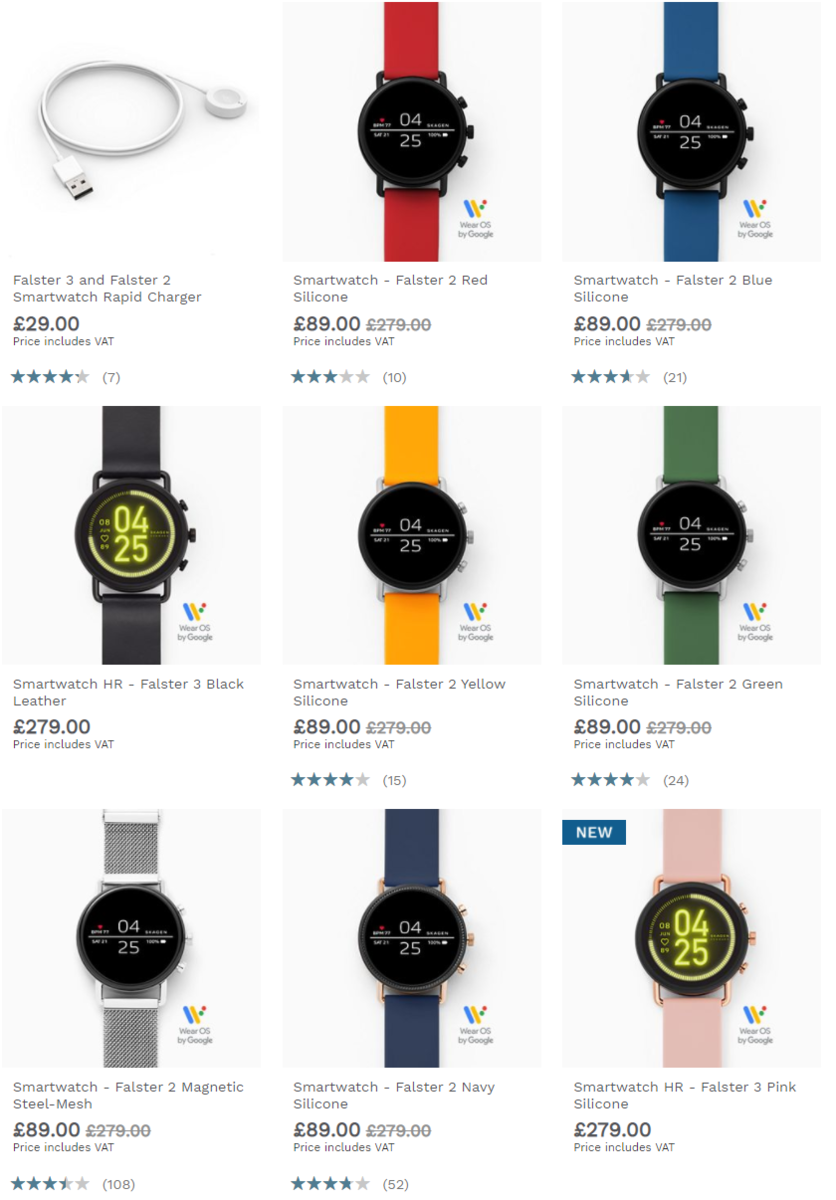Open Smartwatch HR - Falster 3 Pink Silicone title
Screen dimensions: 836x1200
tap(685, 1095)
